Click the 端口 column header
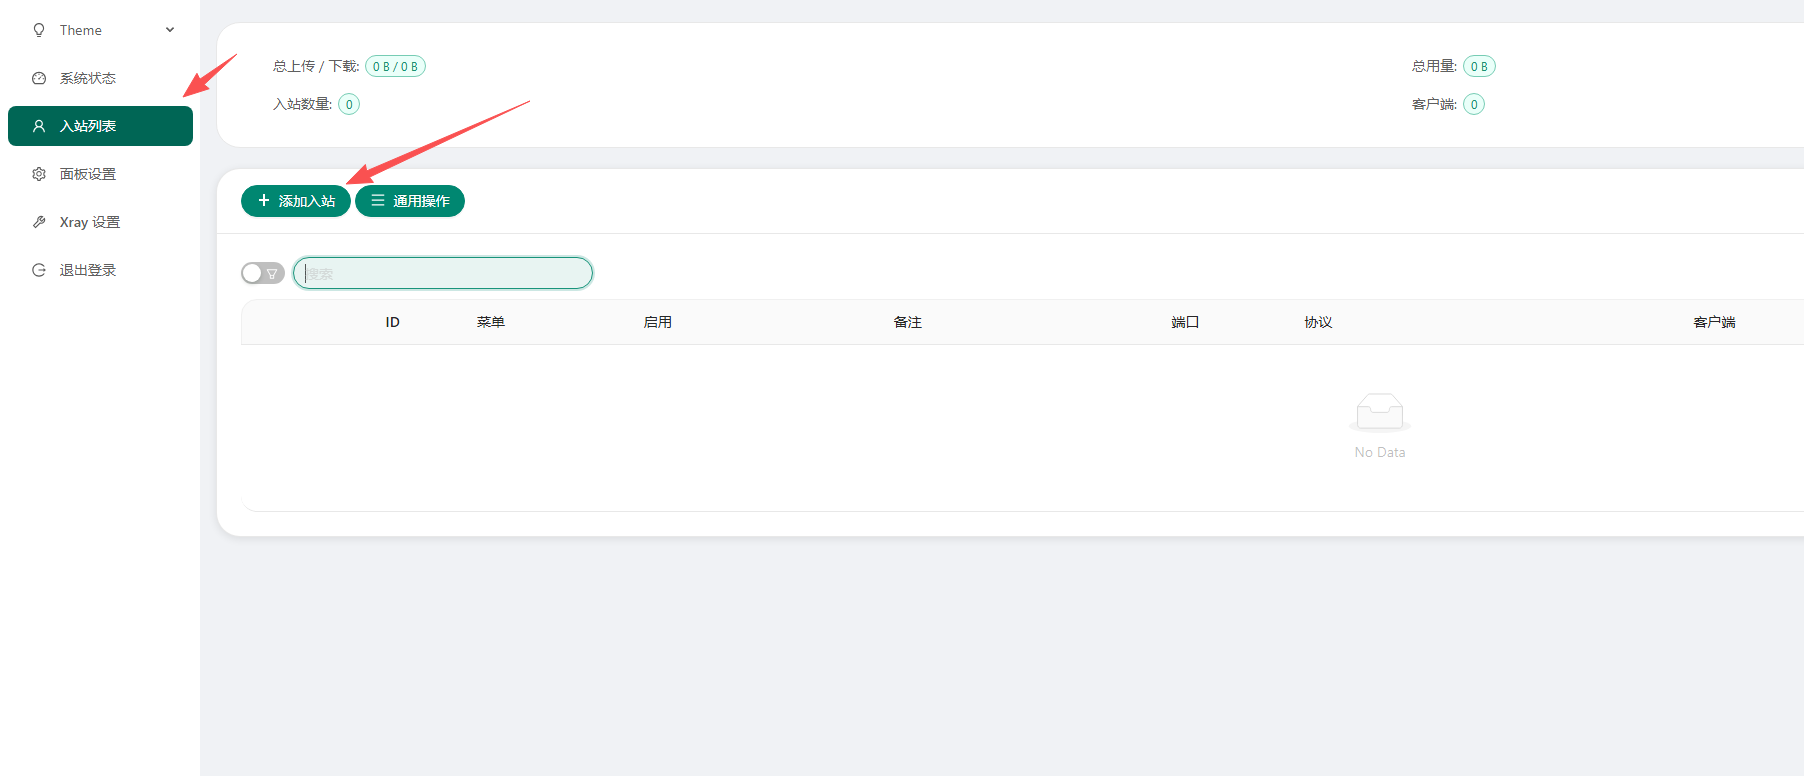The width and height of the screenshot is (1804, 776). [x=1185, y=322]
